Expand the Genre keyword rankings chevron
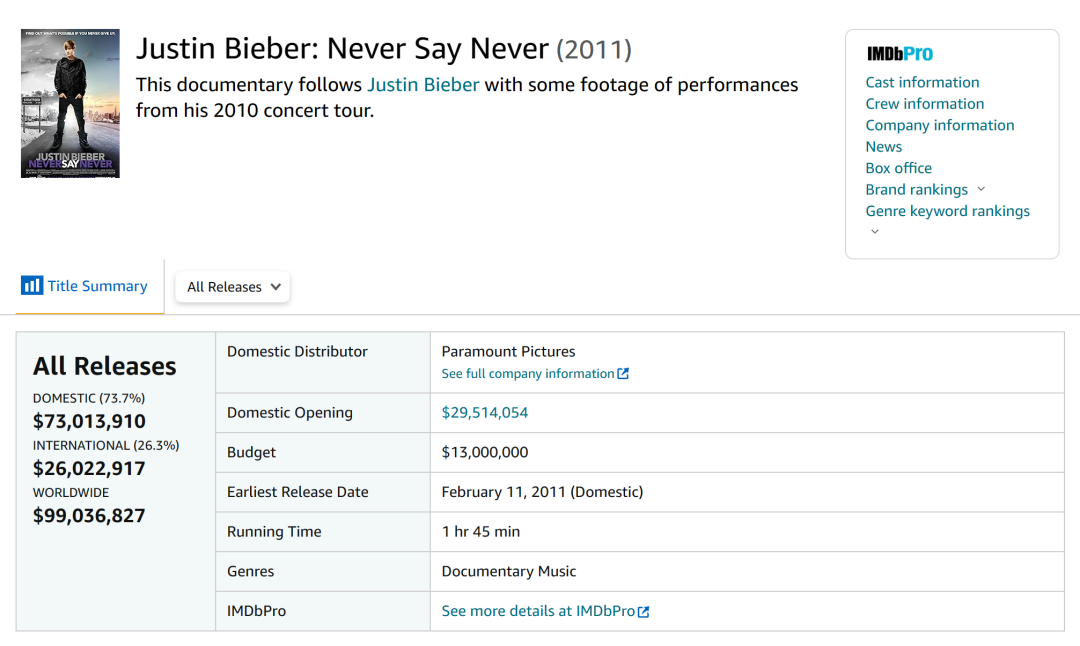This screenshot has height=646, width=1080. (x=875, y=231)
